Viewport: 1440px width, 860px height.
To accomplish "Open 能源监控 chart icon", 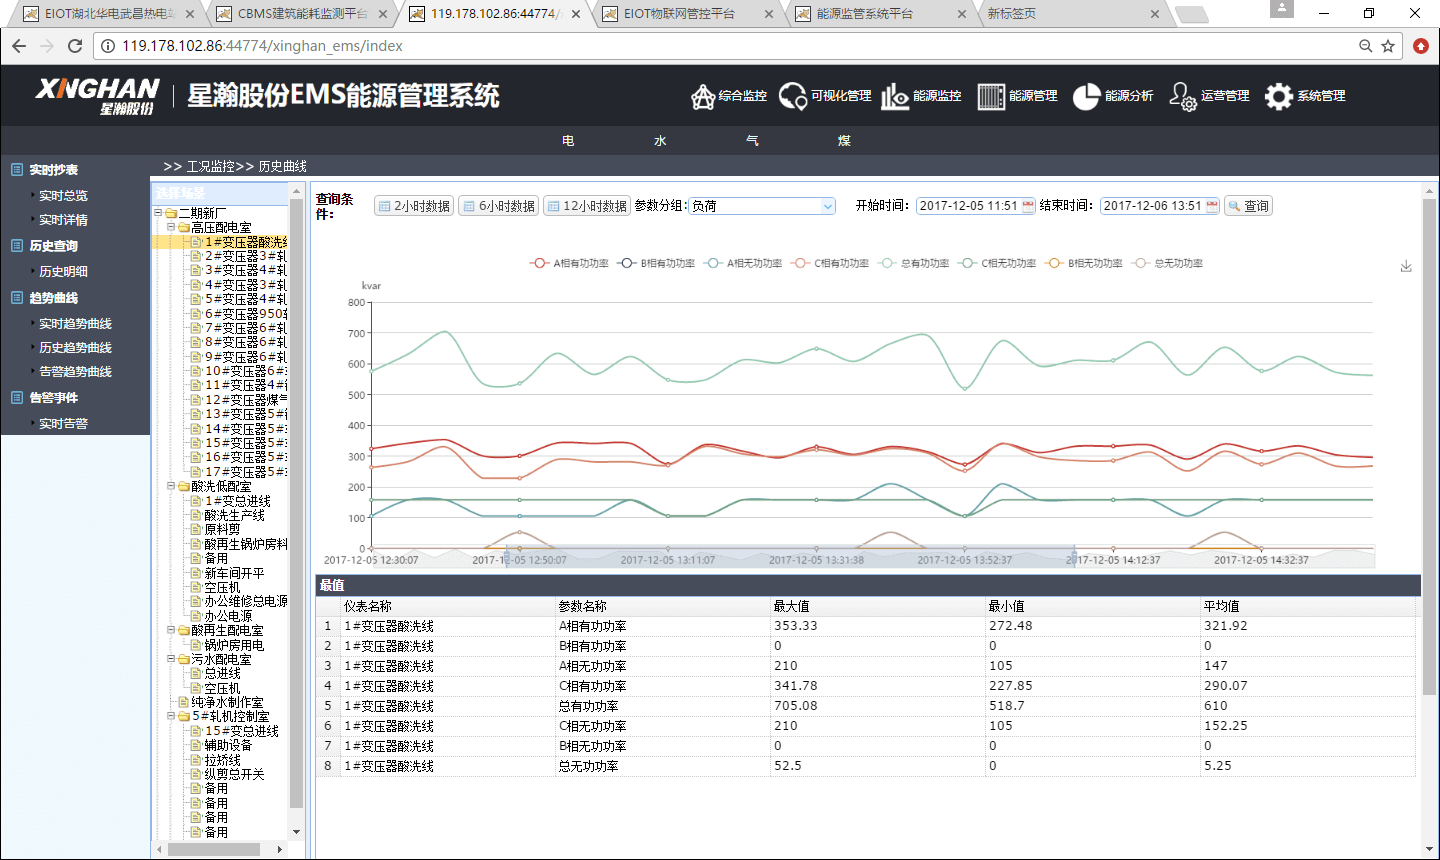I will (895, 96).
